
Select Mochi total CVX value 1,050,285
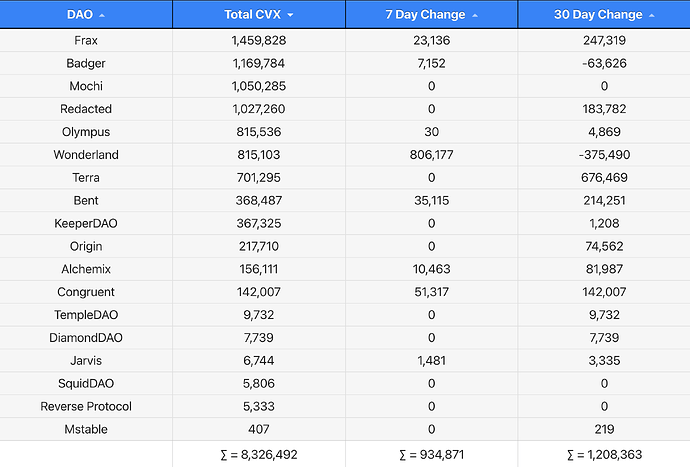click(x=259, y=86)
